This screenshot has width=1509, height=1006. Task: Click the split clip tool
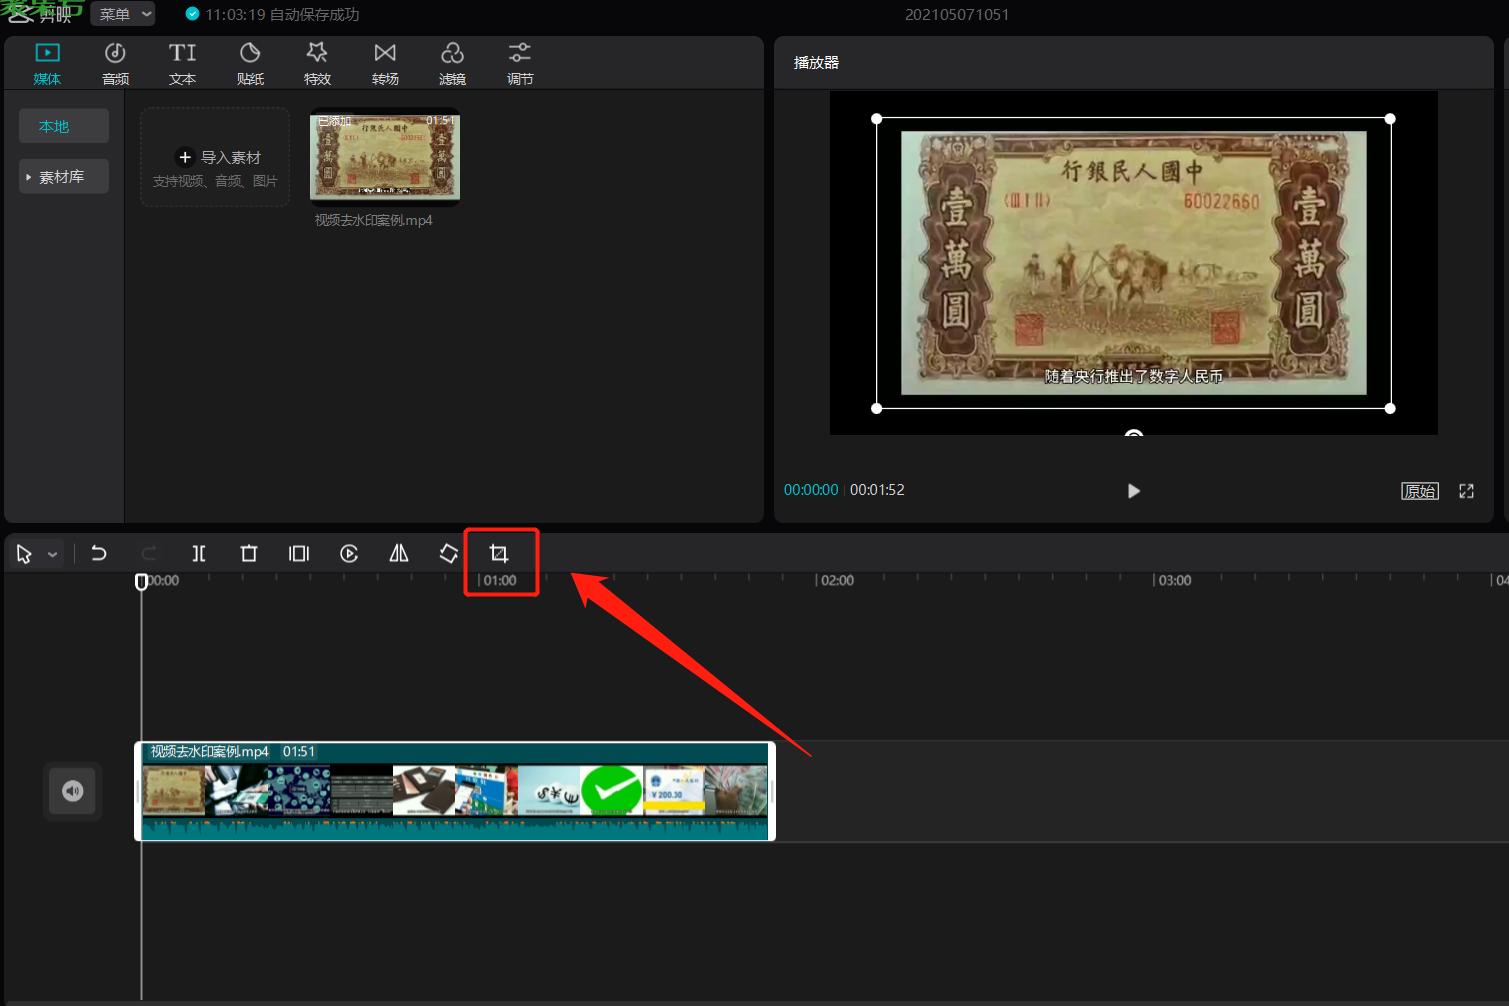199,554
